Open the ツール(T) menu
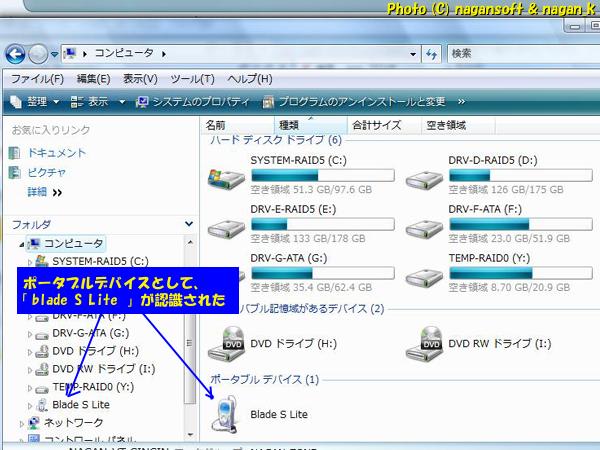Image resolution: width=600 pixels, height=450 pixels. pos(192,78)
